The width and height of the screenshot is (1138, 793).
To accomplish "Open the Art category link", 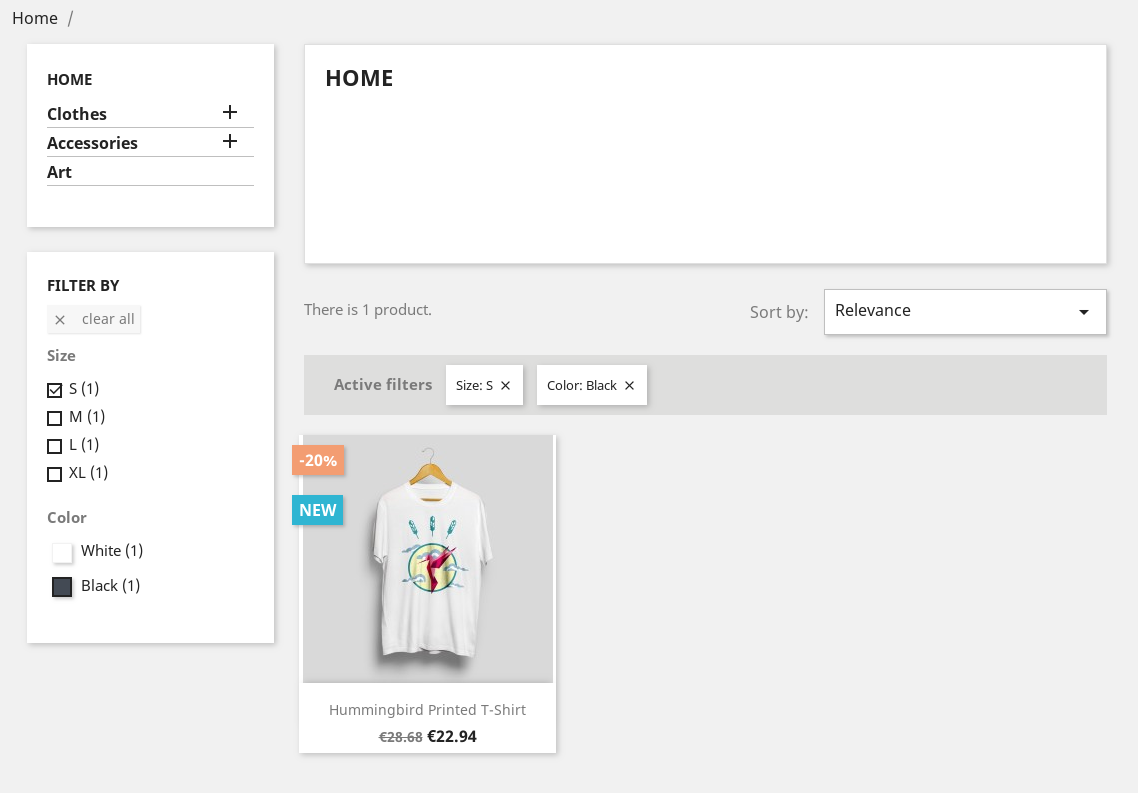I will tap(60, 172).
